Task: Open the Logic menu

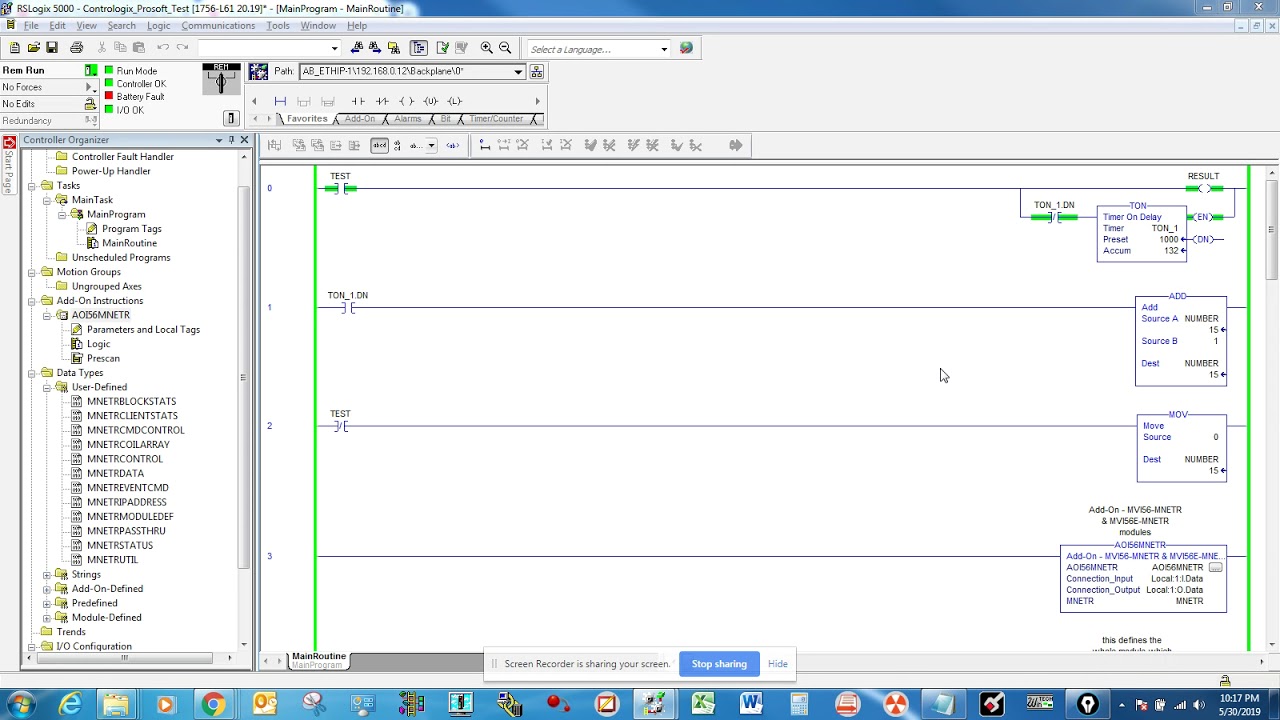Action: tap(158, 25)
